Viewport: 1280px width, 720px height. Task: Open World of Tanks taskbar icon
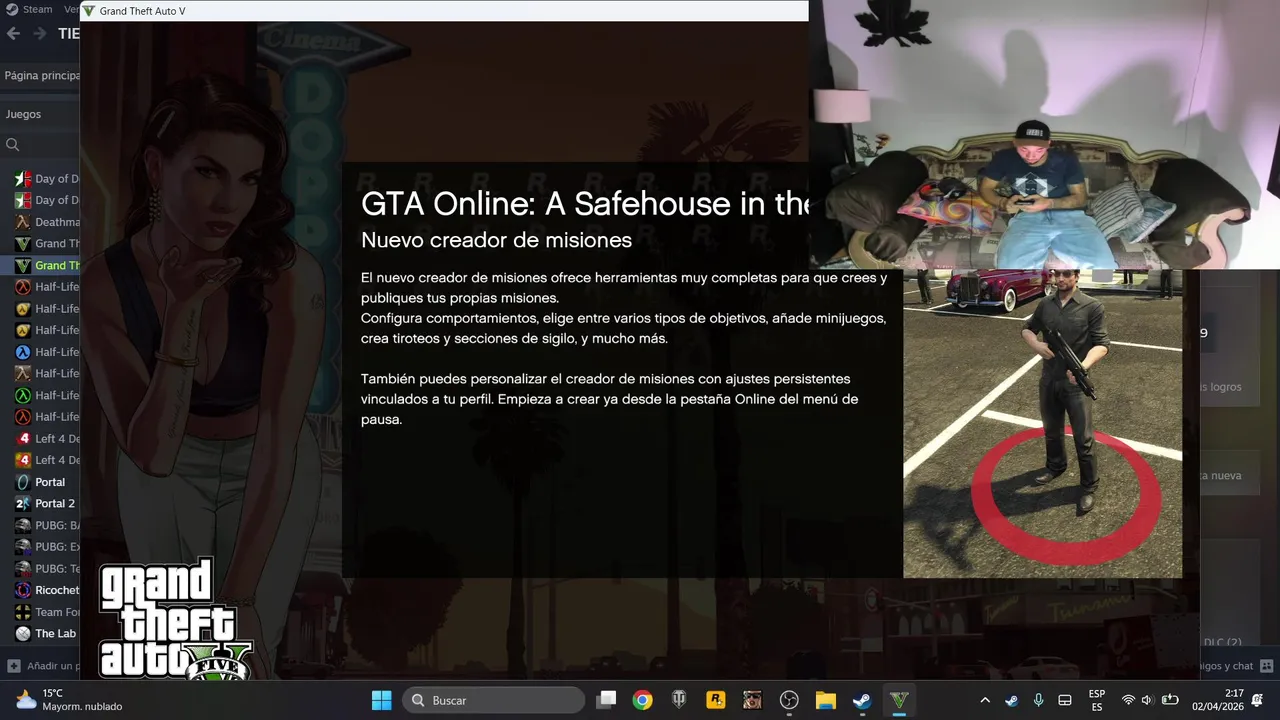point(679,700)
